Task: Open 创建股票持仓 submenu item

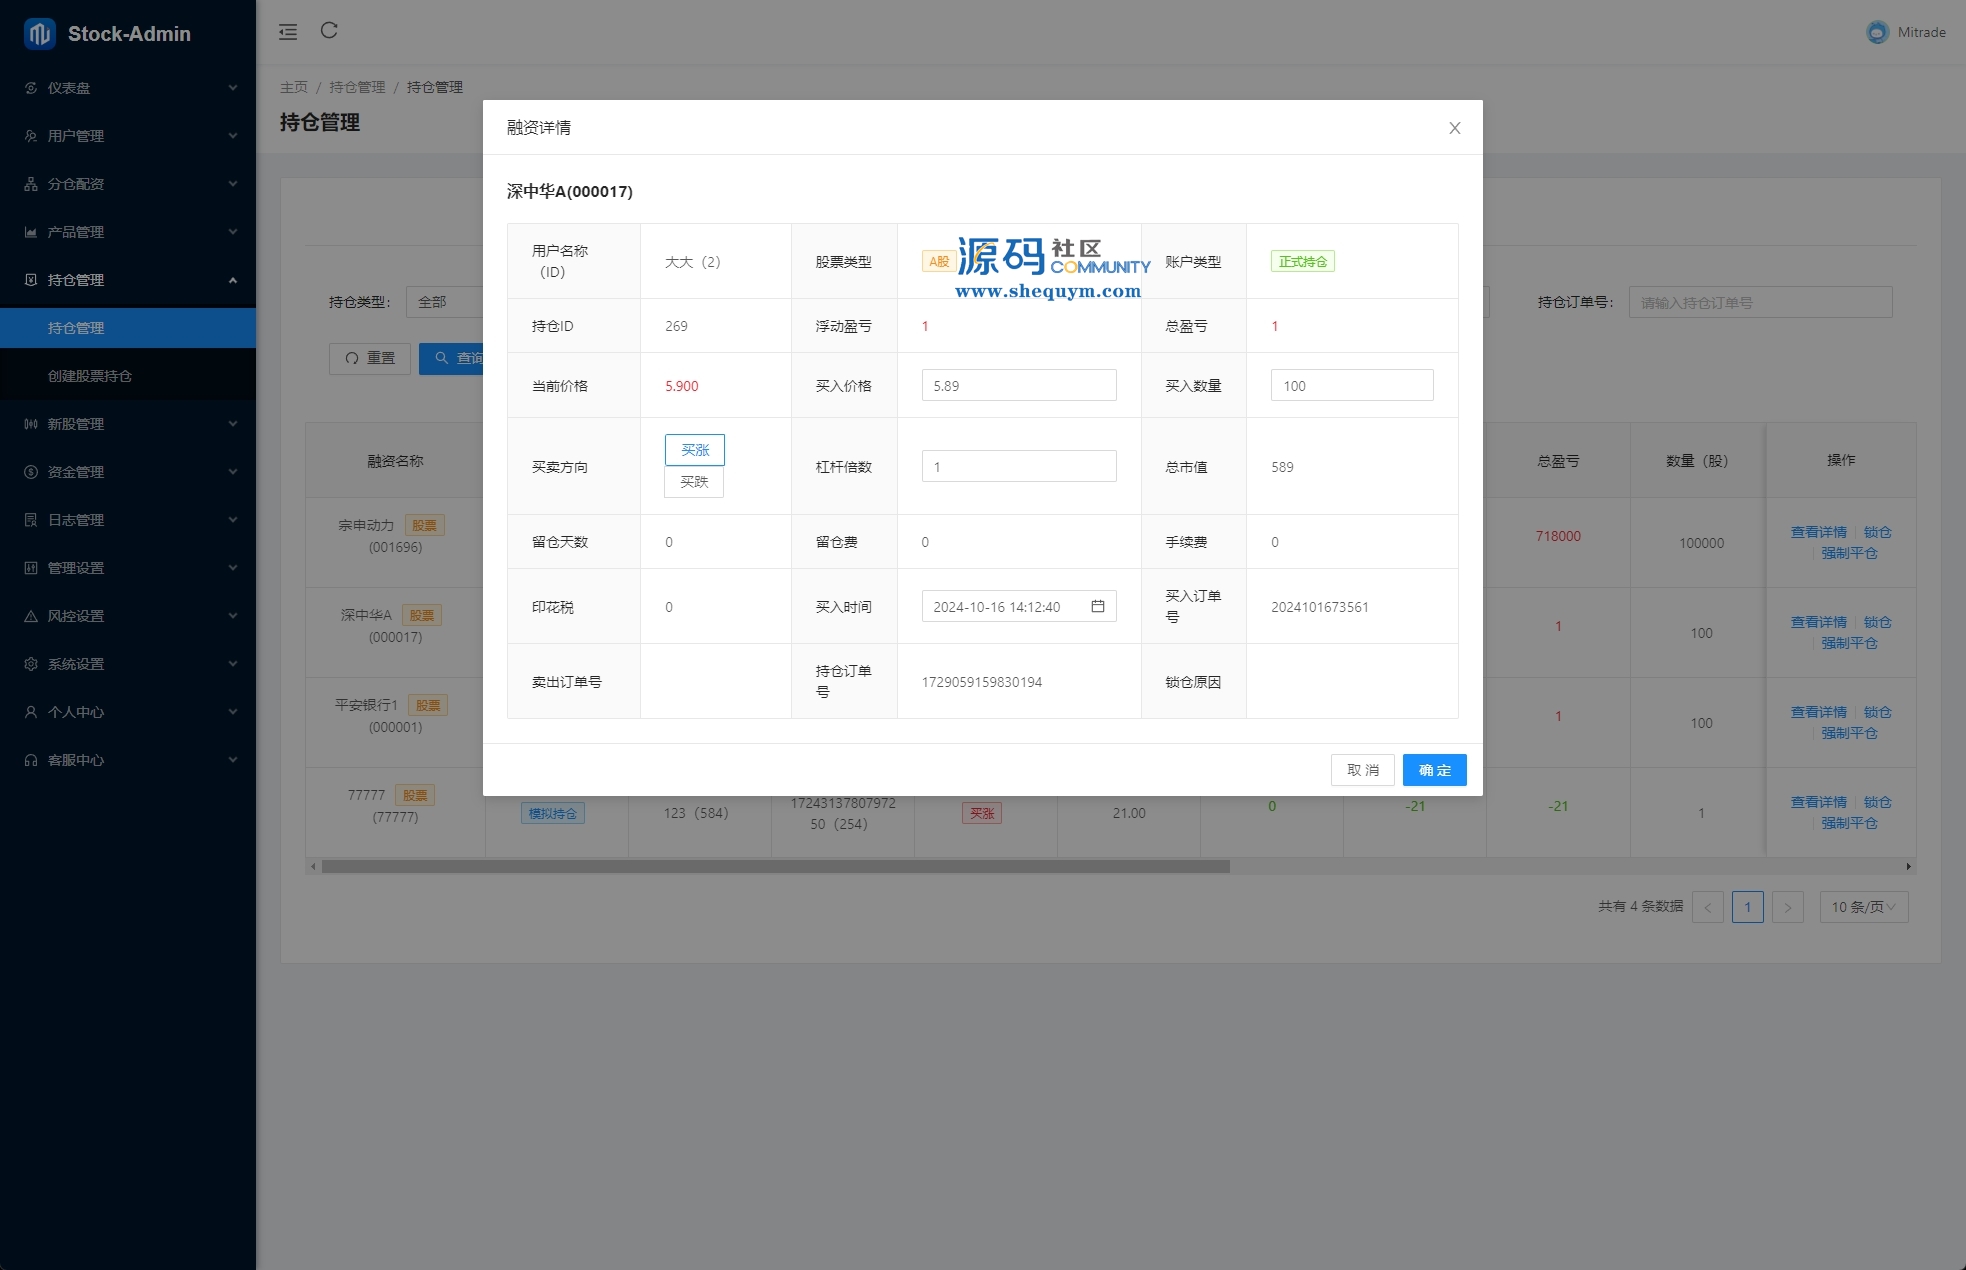Action: pyautogui.click(x=90, y=376)
